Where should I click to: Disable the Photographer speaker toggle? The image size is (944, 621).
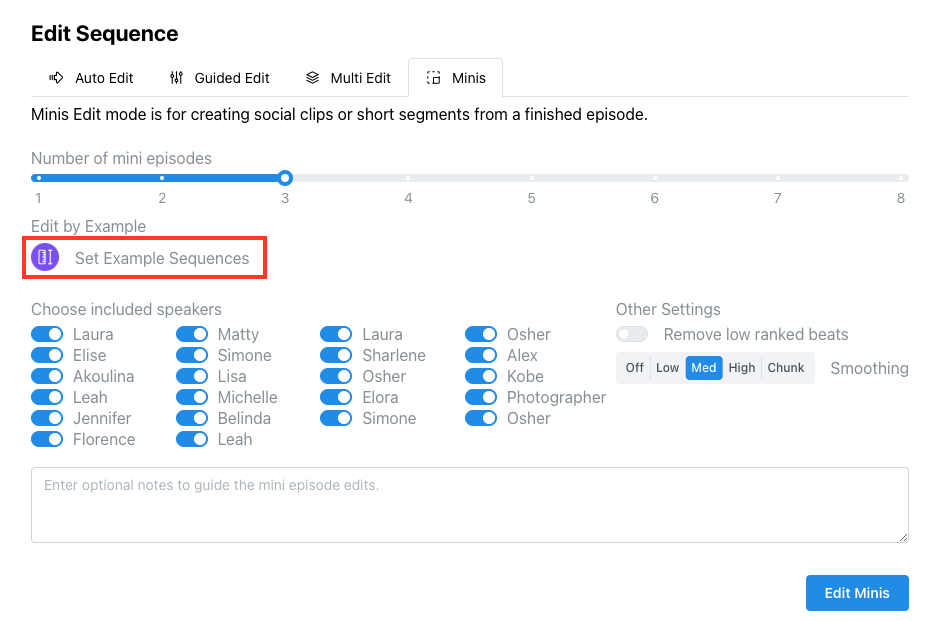click(481, 398)
